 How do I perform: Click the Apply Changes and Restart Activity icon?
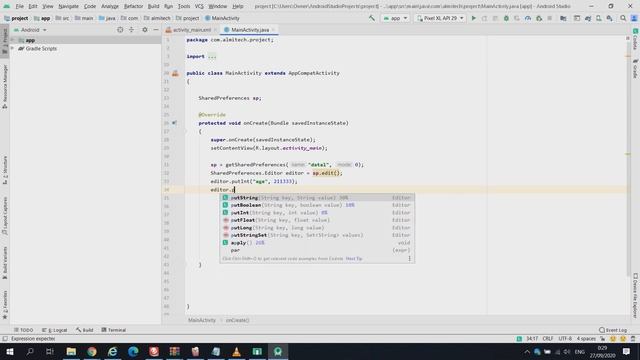pos(484,18)
